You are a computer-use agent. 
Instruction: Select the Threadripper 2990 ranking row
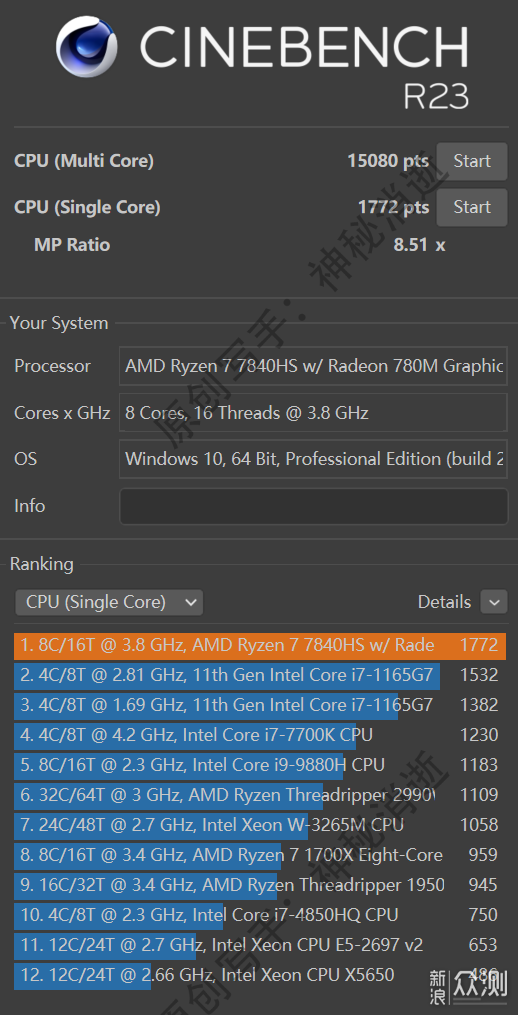pyautogui.click(x=260, y=795)
